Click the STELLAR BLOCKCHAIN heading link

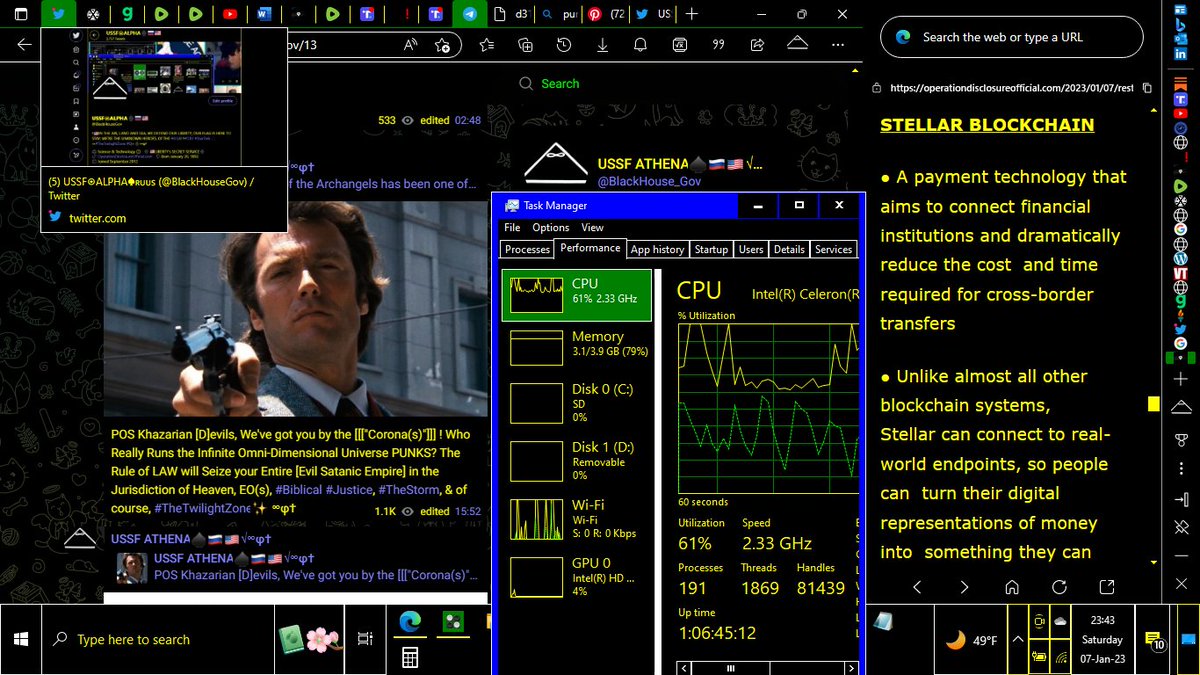click(x=987, y=125)
